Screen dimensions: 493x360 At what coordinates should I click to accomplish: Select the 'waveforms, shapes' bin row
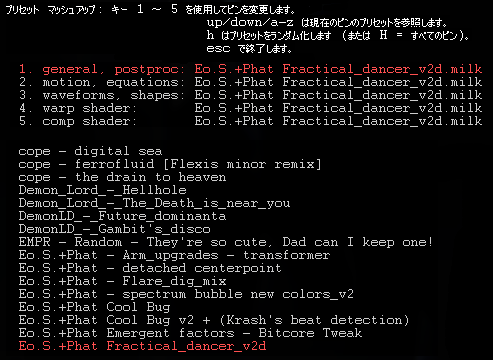250,95
